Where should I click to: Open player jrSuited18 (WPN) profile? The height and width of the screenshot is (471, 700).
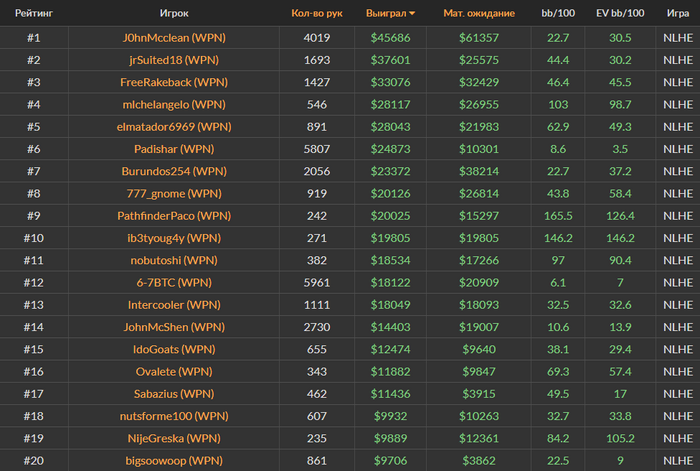[x=174, y=60]
